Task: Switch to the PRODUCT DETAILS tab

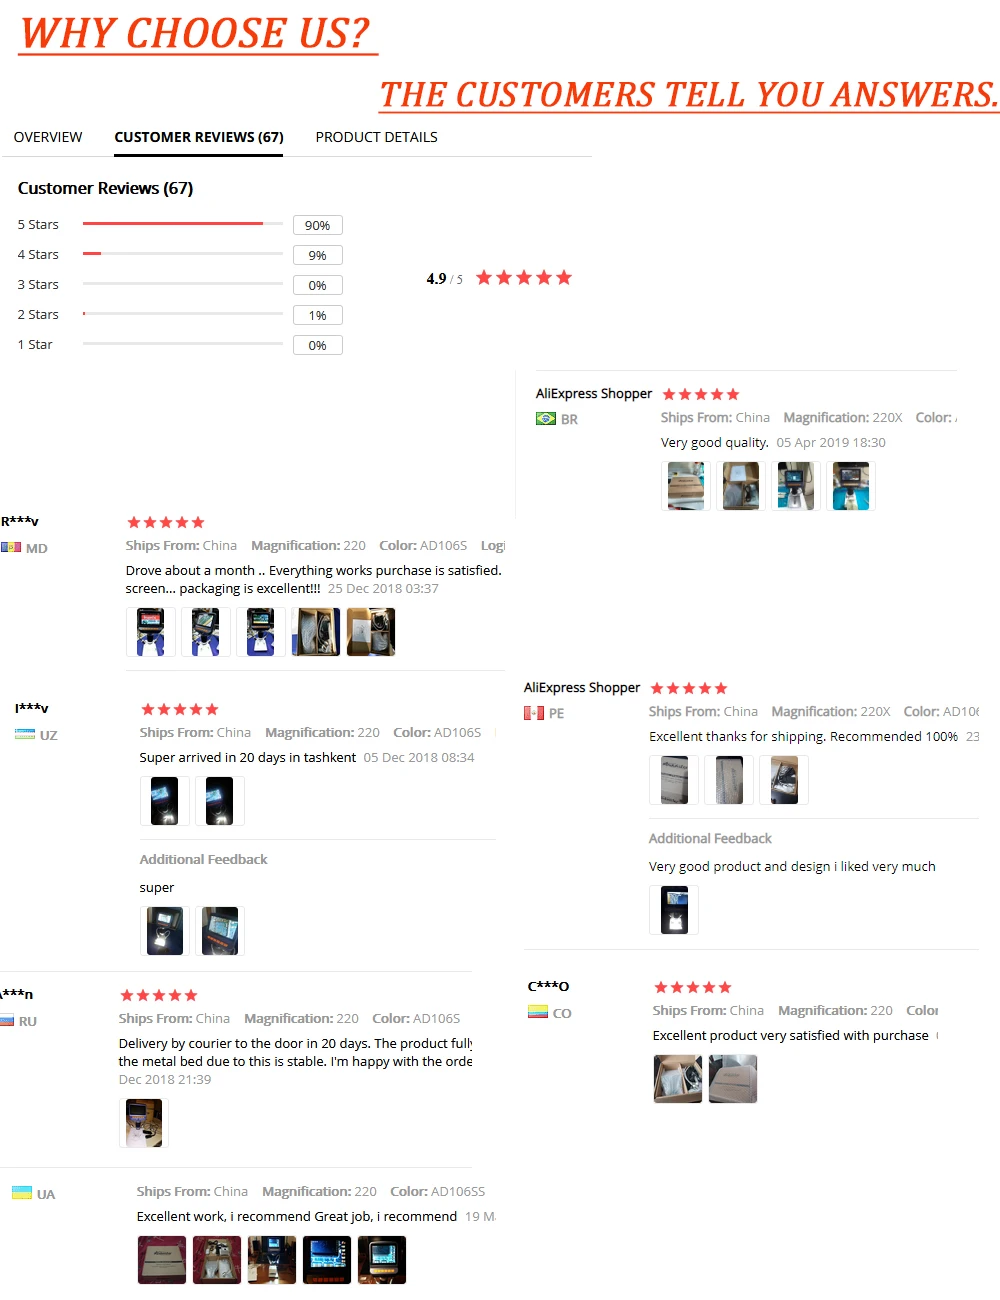Action: pyautogui.click(x=376, y=137)
